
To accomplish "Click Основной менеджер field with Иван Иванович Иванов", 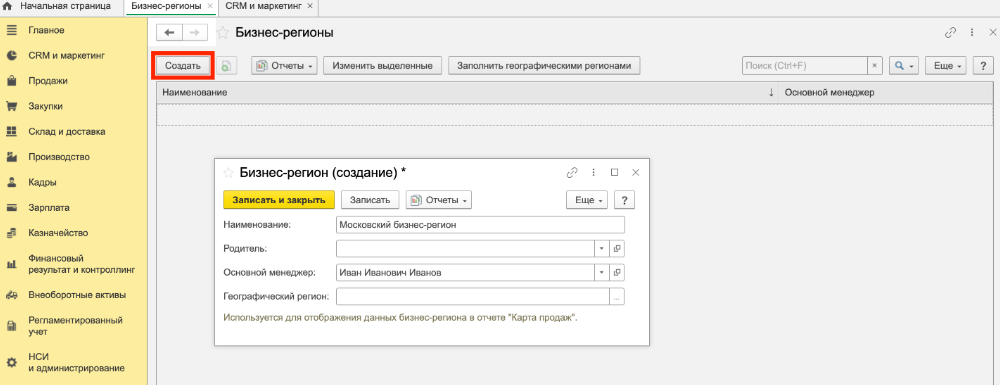I will [x=466, y=273].
